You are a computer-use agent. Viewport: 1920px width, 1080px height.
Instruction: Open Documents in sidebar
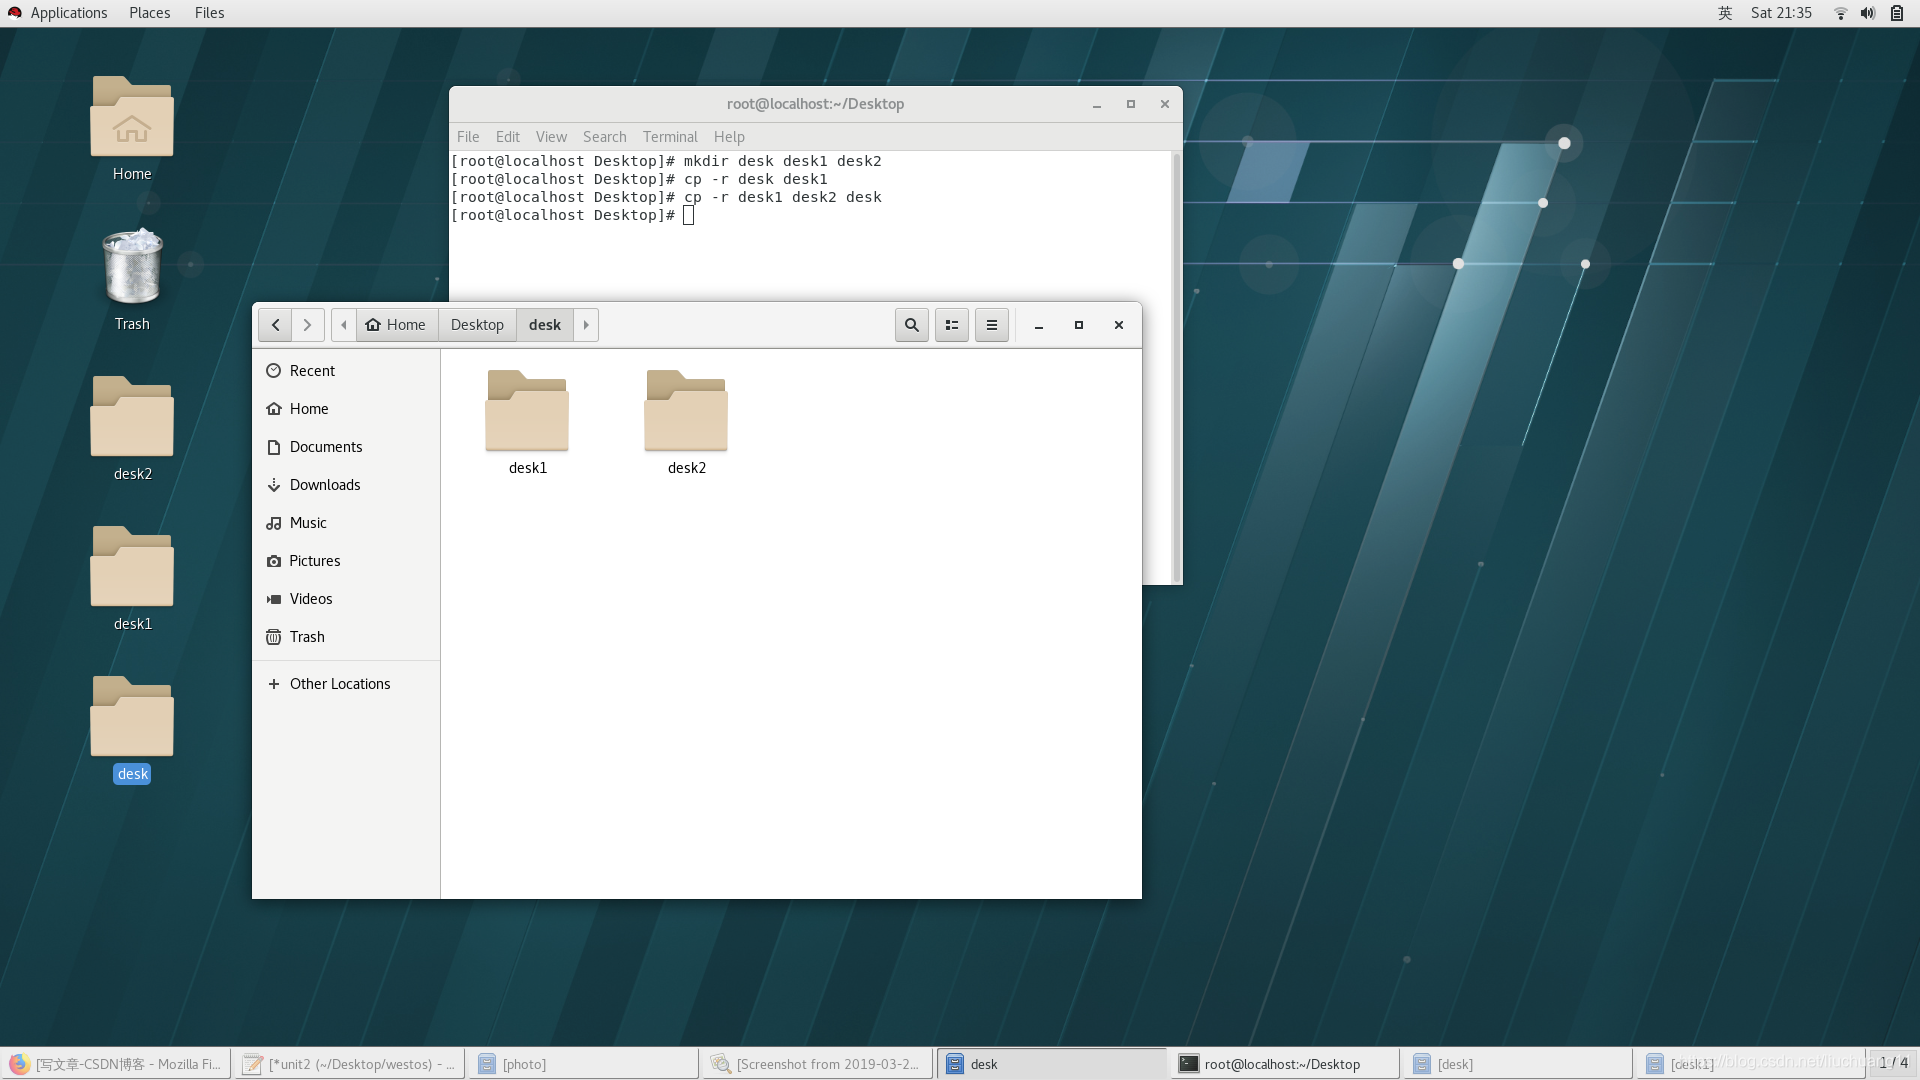(346, 447)
